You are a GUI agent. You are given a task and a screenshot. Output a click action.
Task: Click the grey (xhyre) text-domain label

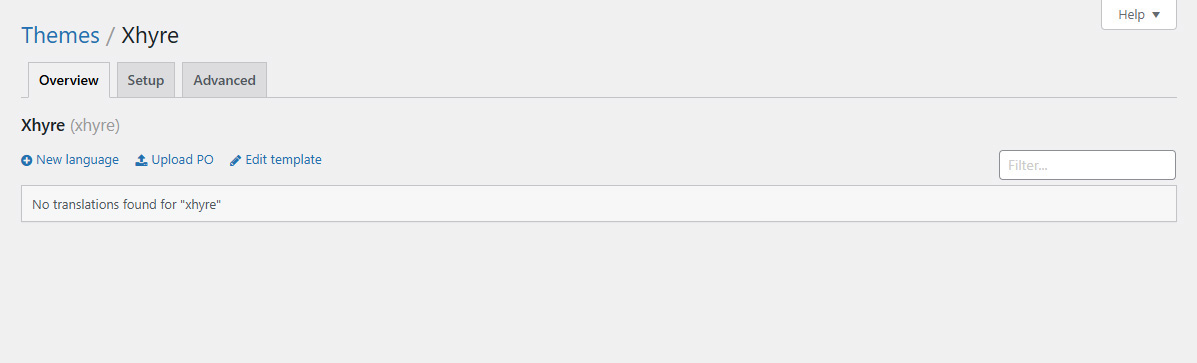pyautogui.click(x=95, y=126)
